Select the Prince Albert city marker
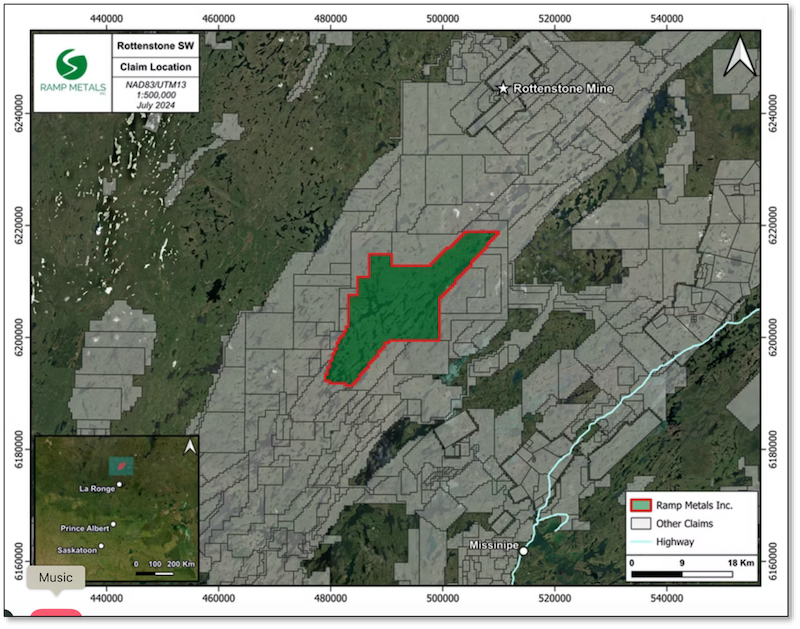 (x=115, y=523)
